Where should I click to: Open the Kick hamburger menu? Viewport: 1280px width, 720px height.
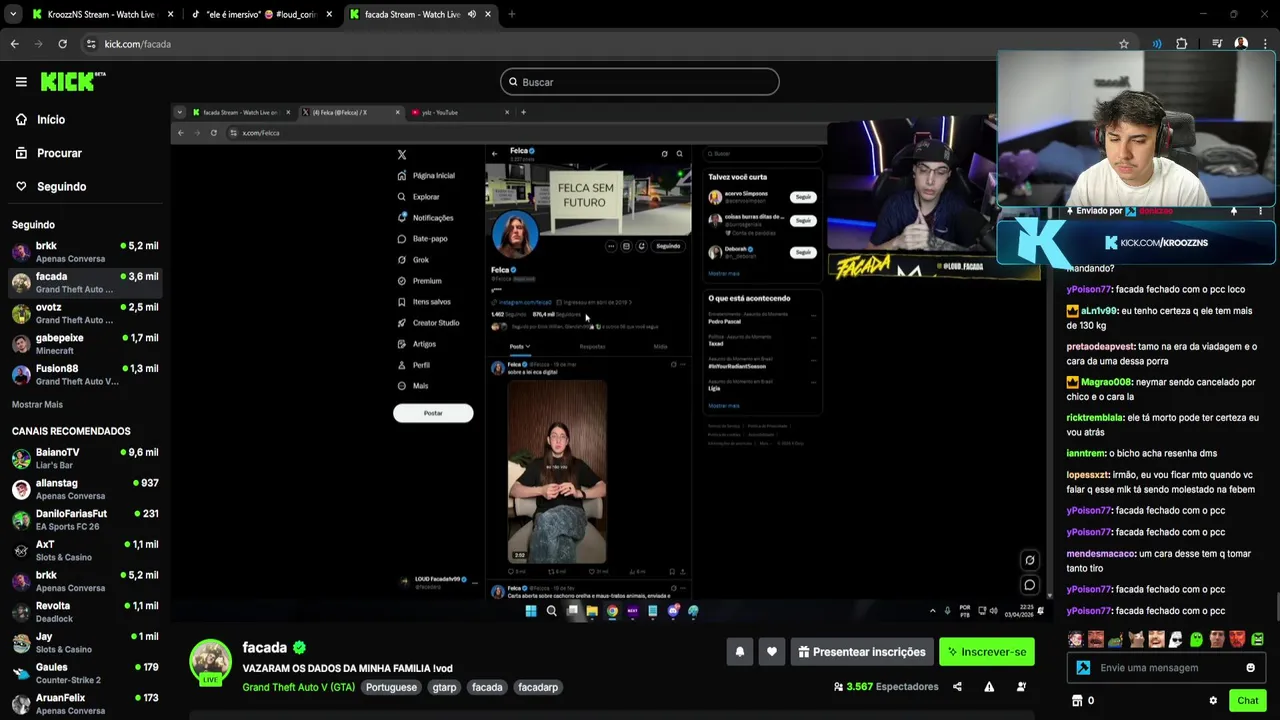click(21, 82)
